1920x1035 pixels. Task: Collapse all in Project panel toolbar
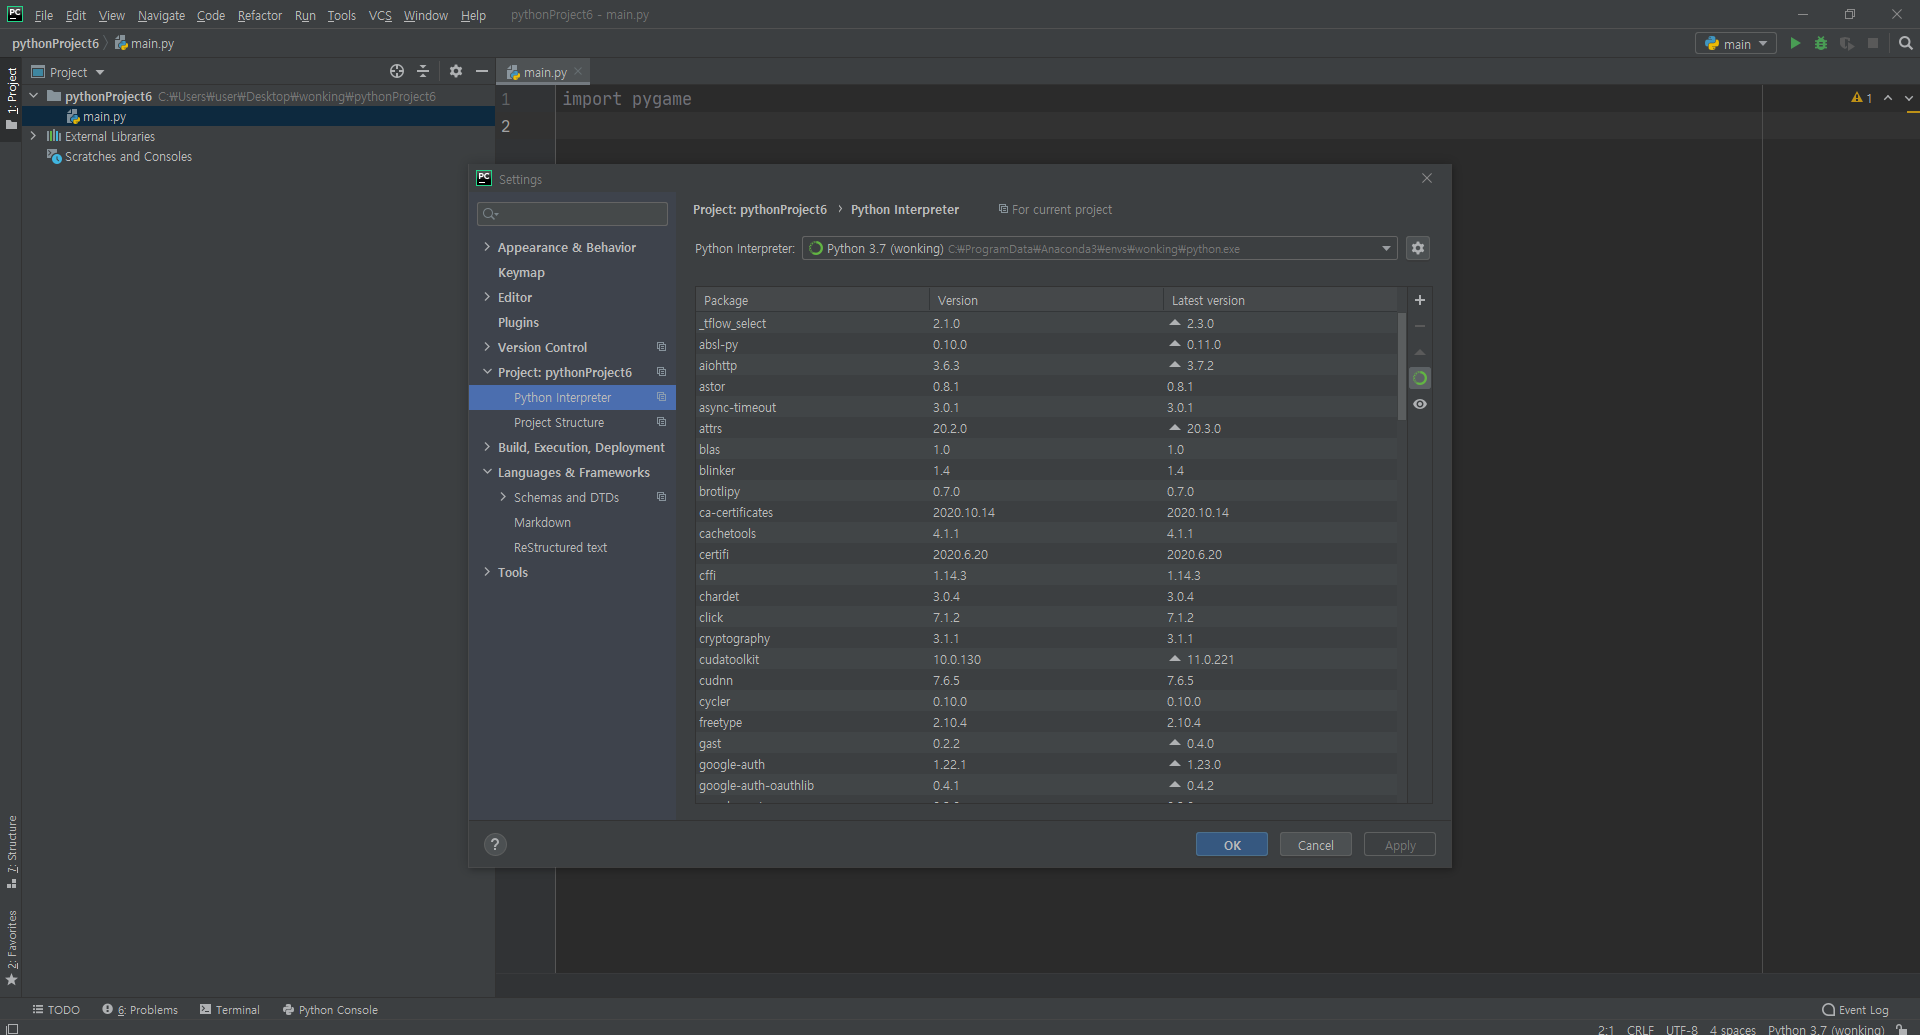(423, 71)
